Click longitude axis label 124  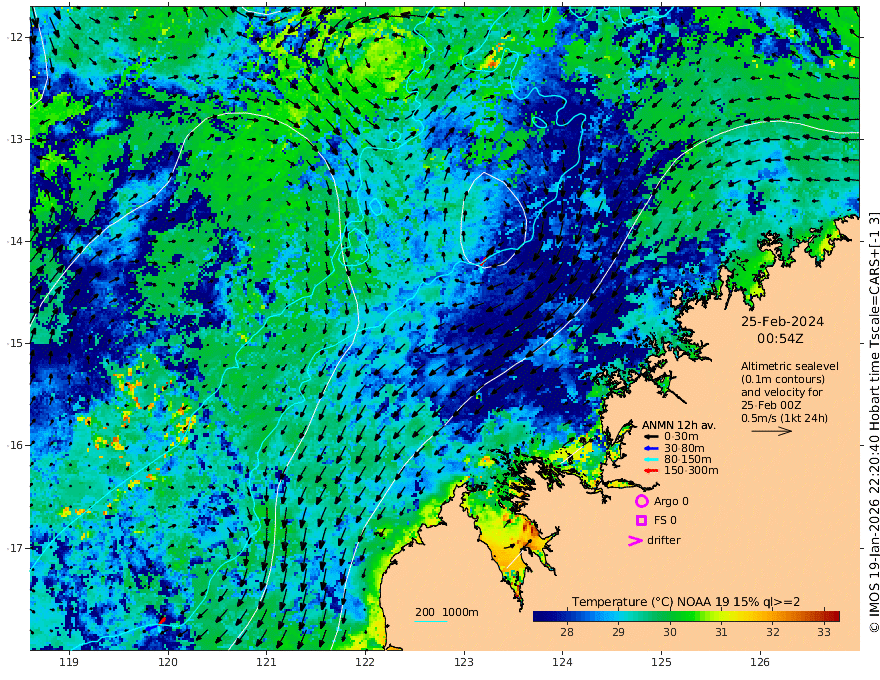(562, 662)
